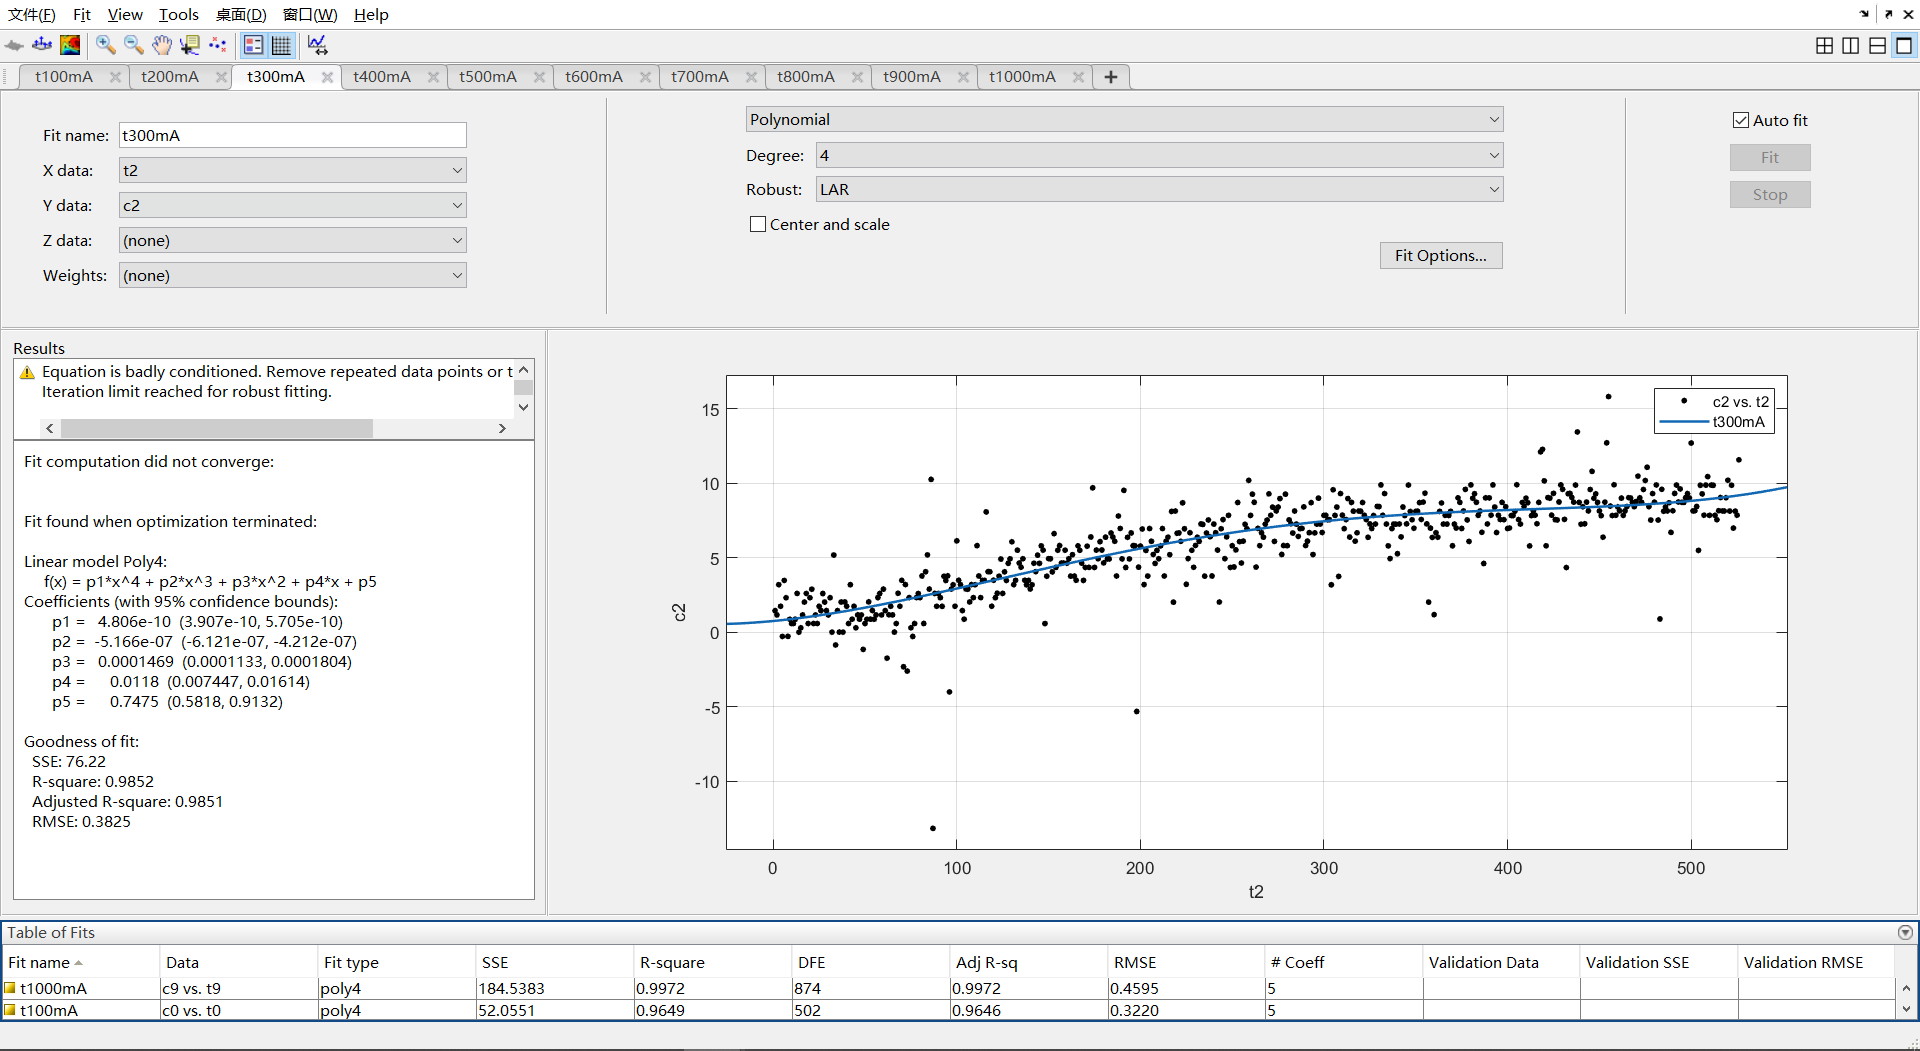This screenshot has width=1920, height=1051.
Task: Click the undock window arrow icon
Action: [1888, 14]
